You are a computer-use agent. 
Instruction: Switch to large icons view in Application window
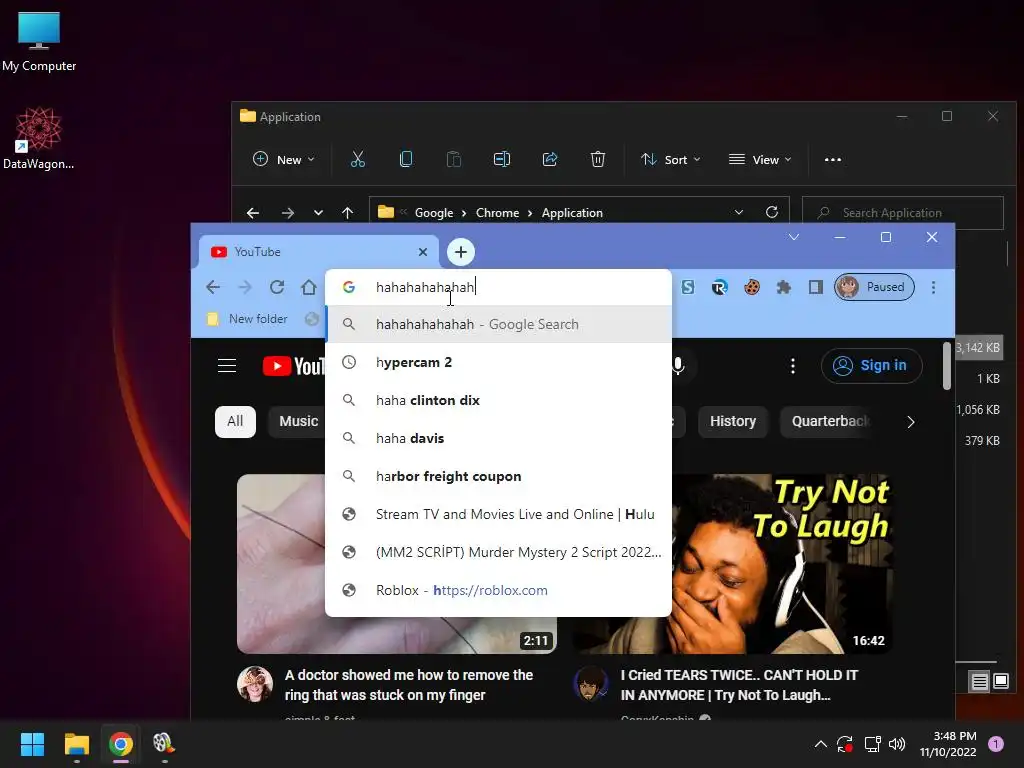click(x=1001, y=682)
